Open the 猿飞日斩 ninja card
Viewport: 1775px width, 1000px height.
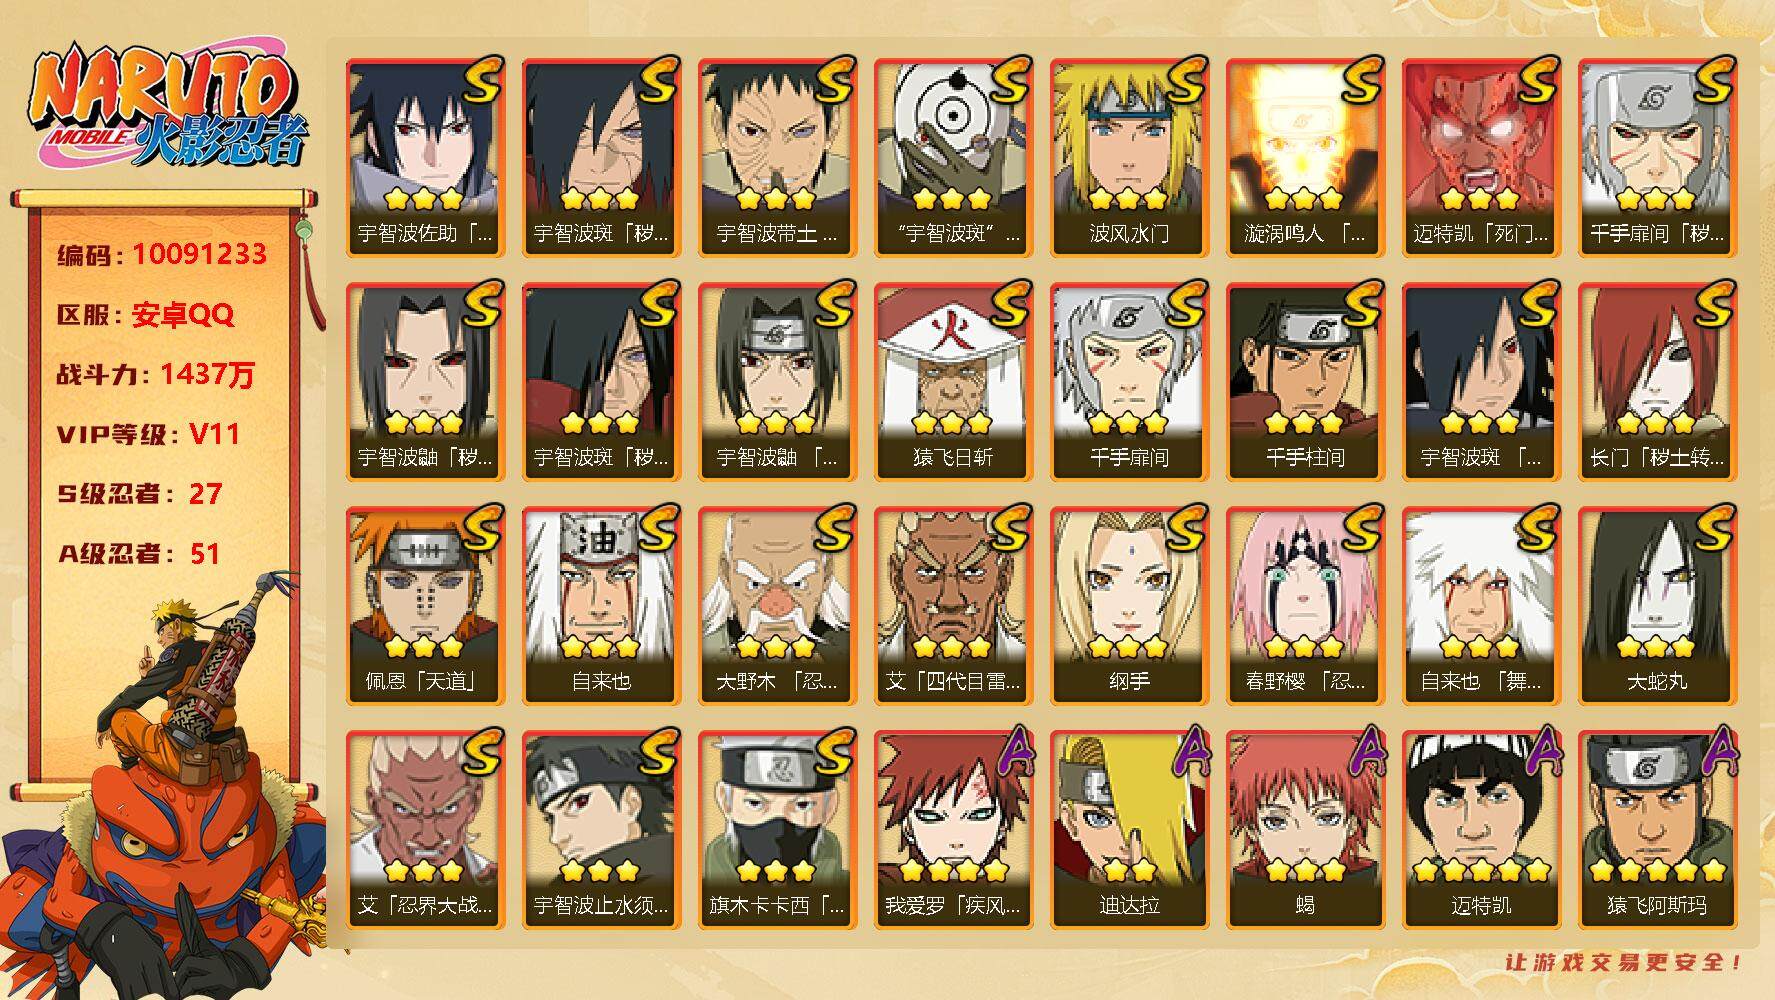pos(953,381)
